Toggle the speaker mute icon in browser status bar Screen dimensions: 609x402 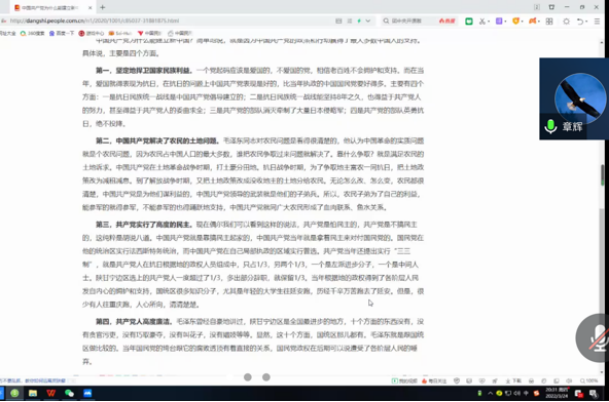coord(569,381)
